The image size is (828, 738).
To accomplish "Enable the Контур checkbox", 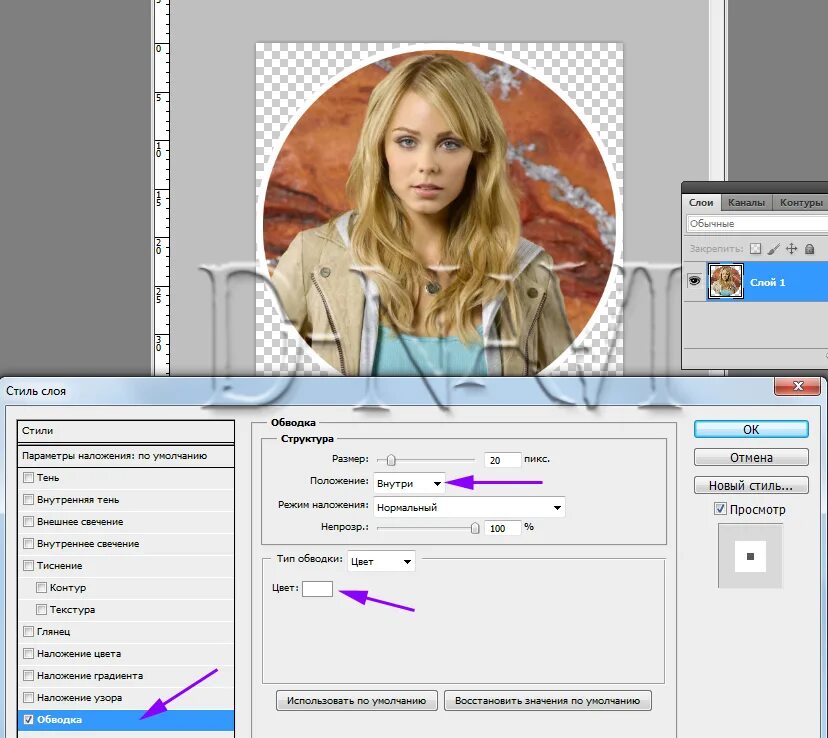I will tap(41, 588).
